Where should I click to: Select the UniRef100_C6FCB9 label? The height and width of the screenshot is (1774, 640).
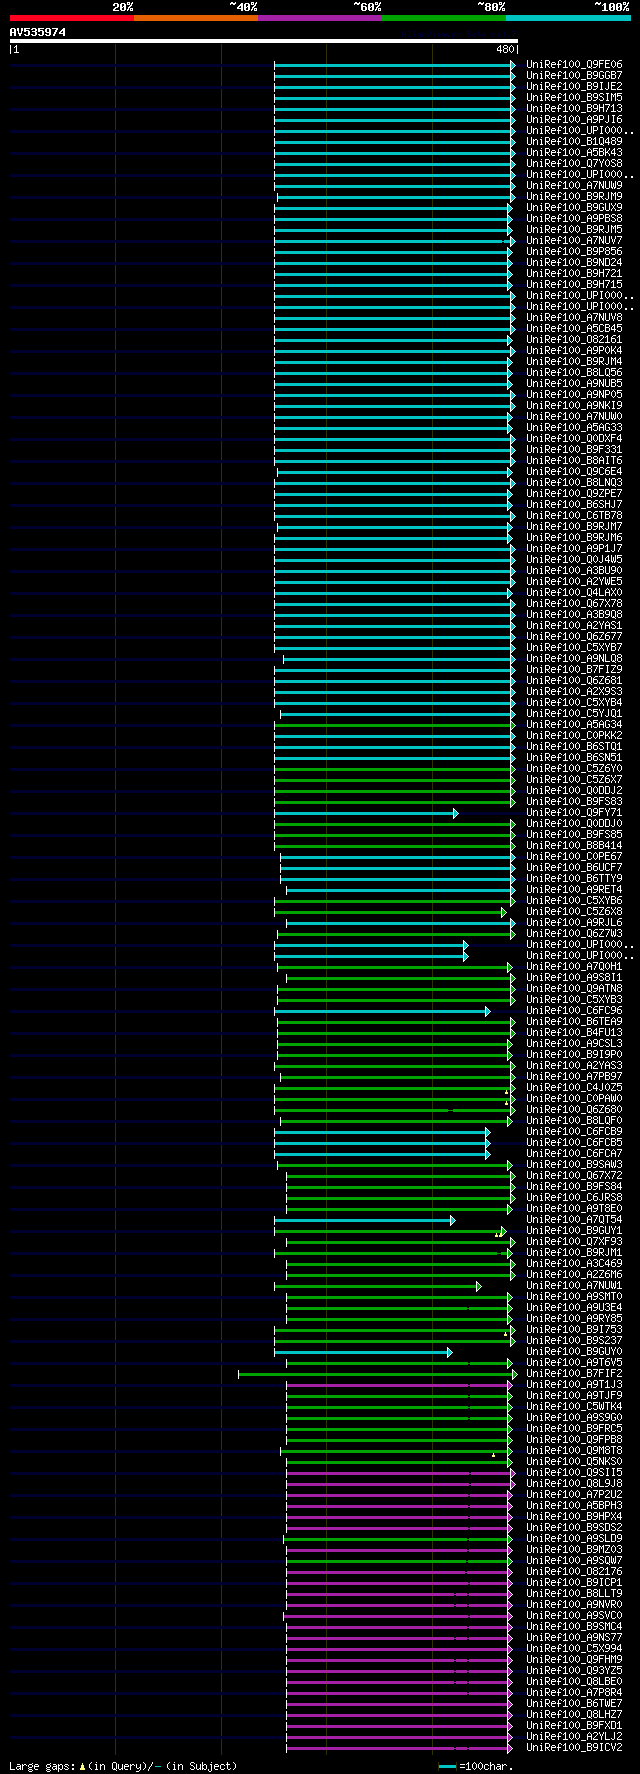click(574, 1132)
